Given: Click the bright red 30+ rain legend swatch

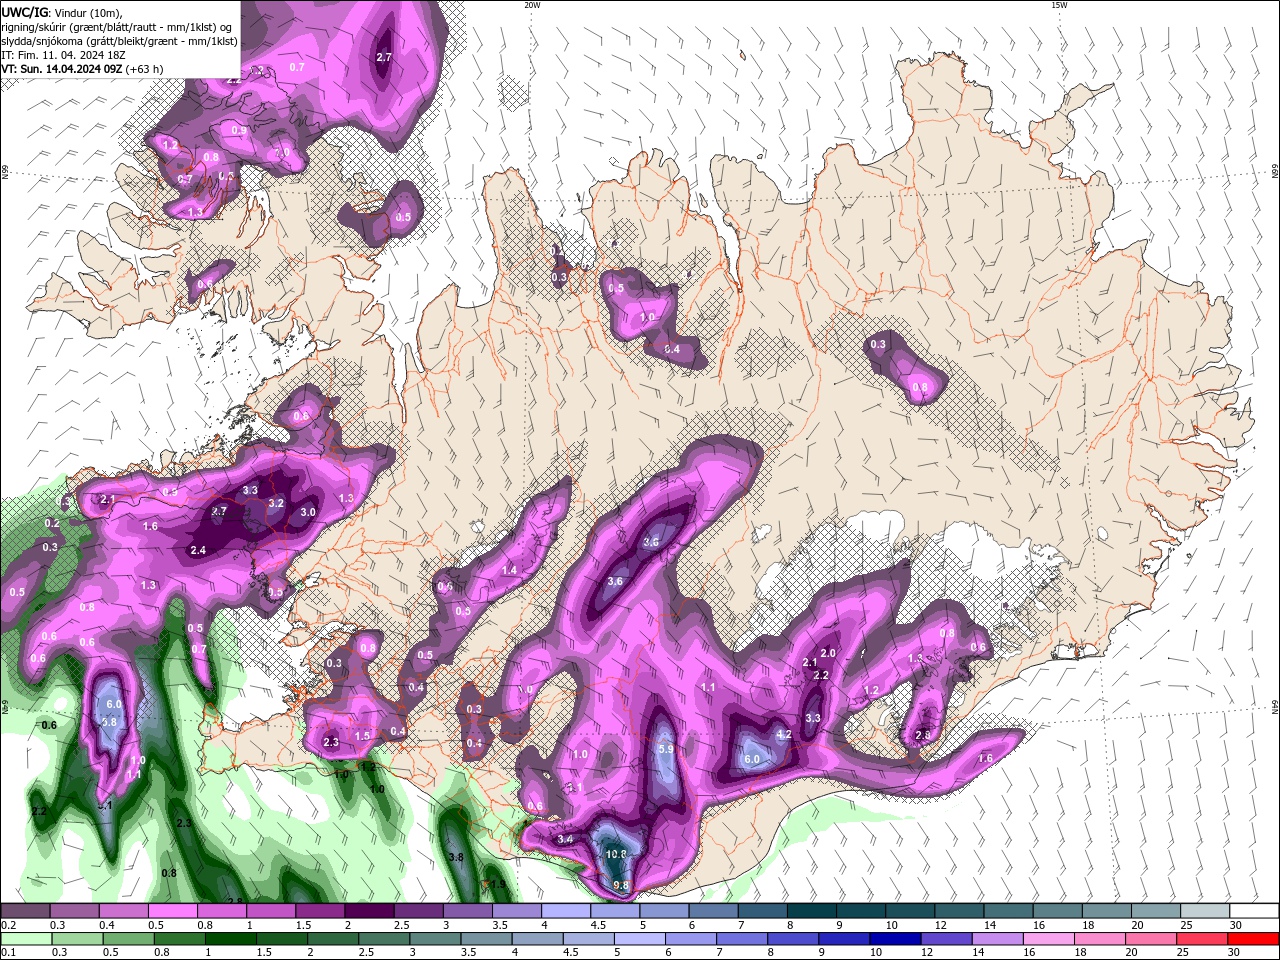Looking at the screenshot, I should coord(1254,939).
